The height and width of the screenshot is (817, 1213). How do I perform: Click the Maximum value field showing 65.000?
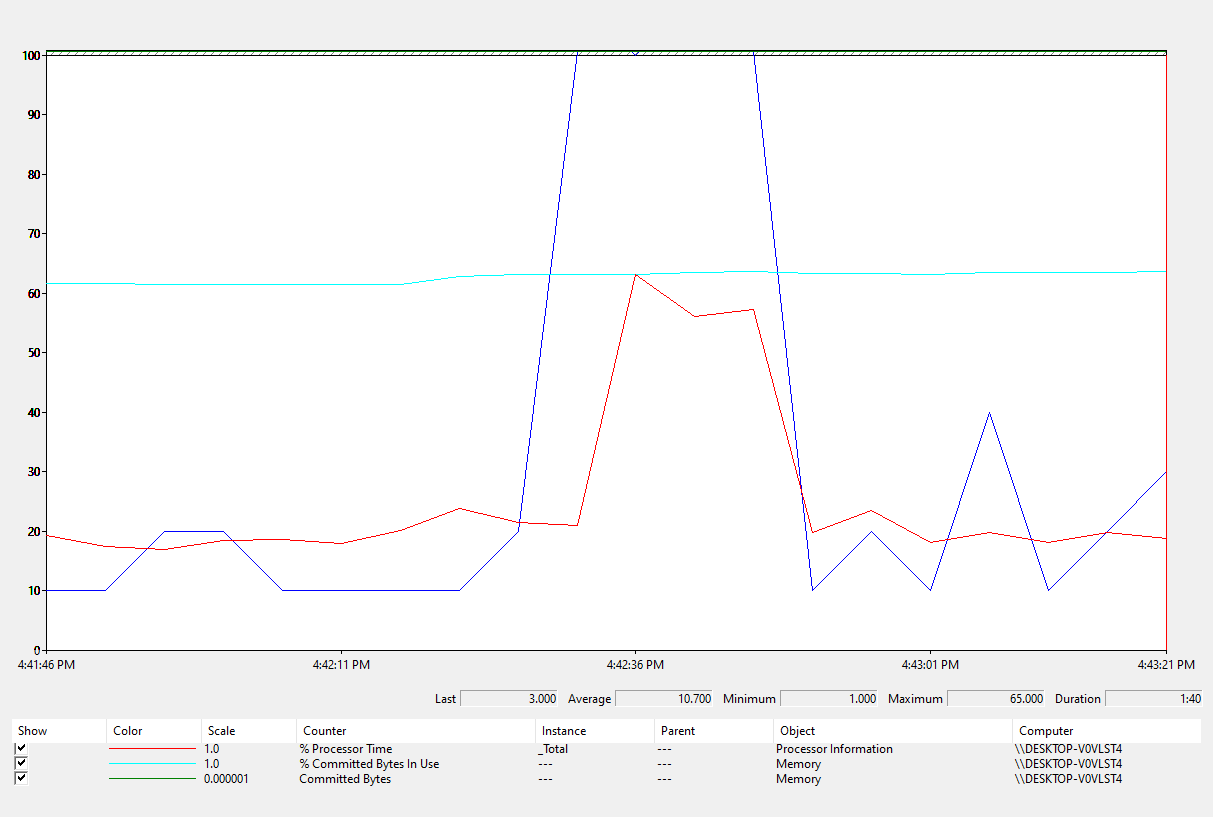tap(996, 698)
